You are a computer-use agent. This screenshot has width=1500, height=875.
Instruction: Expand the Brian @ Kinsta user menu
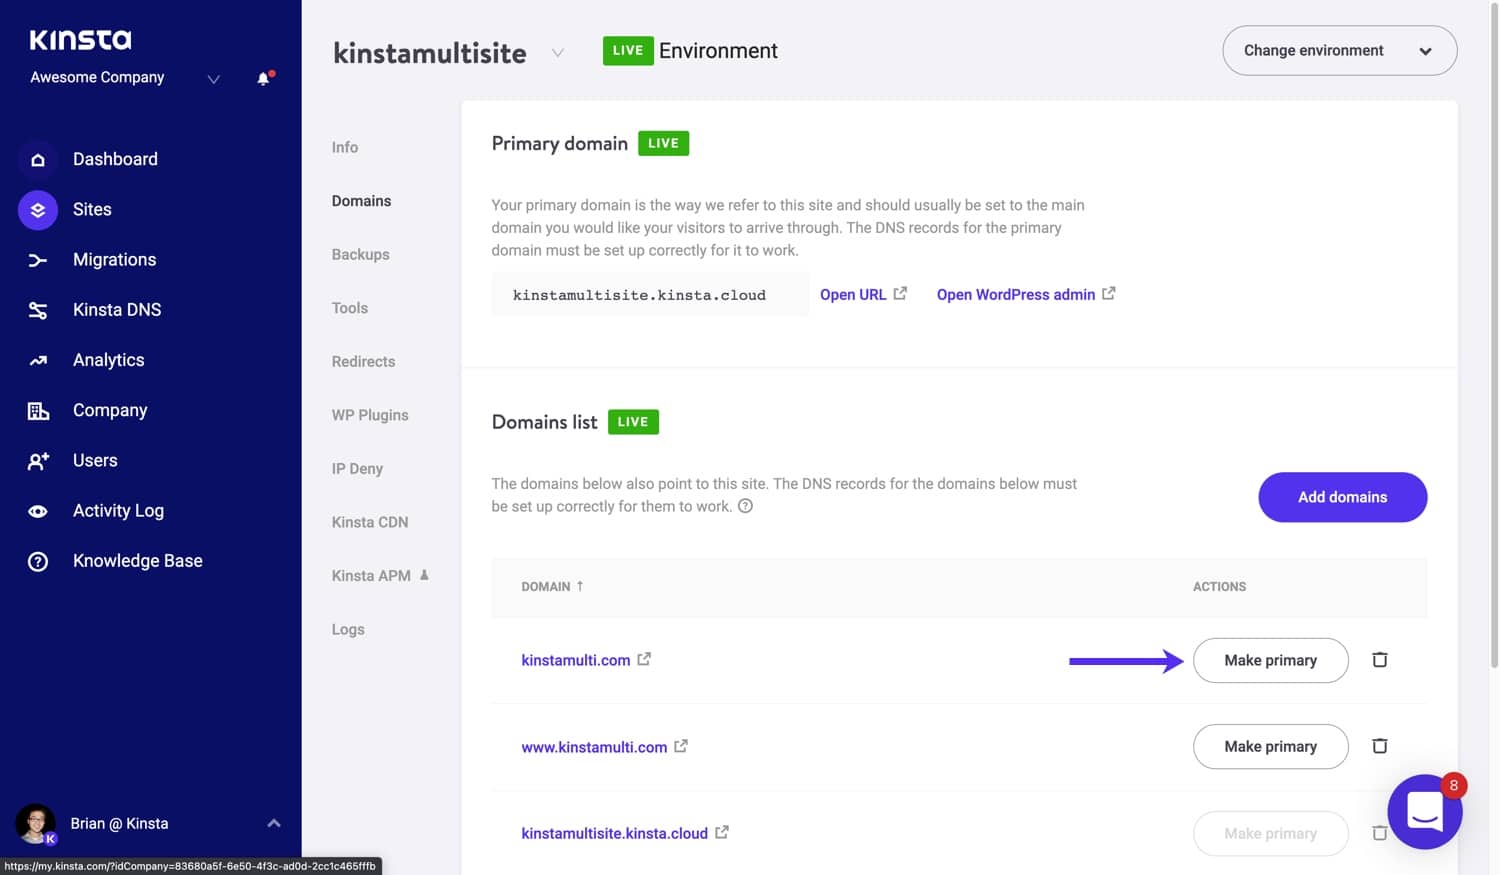coord(273,823)
